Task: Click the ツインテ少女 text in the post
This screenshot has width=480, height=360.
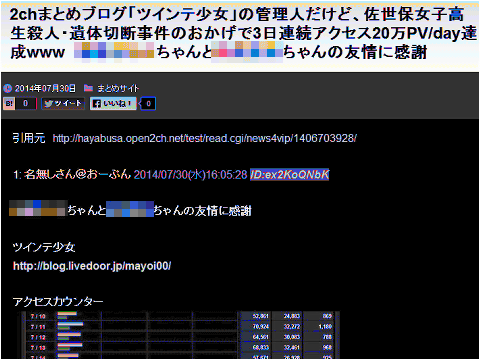Action: [x=44, y=247]
